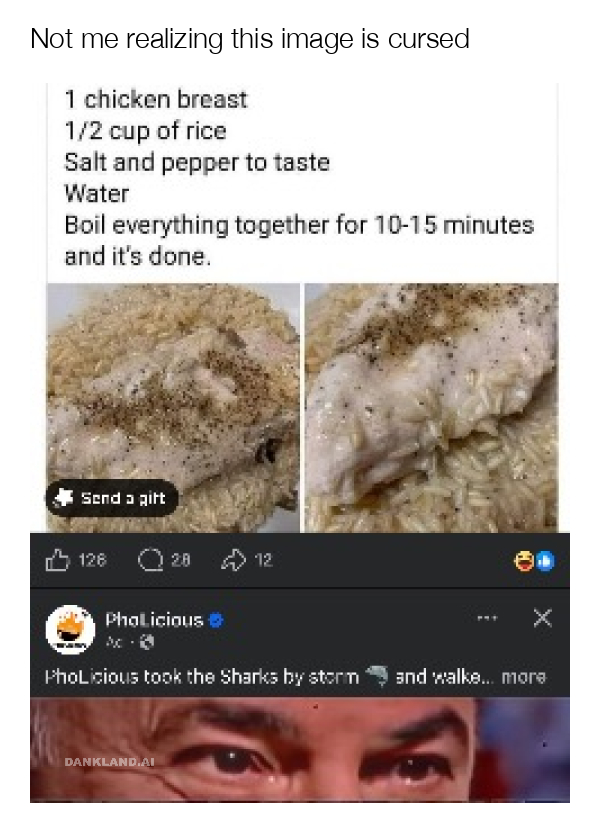View the post's reaction emojis
Screen dimensions: 600x833
(x=536, y=562)
